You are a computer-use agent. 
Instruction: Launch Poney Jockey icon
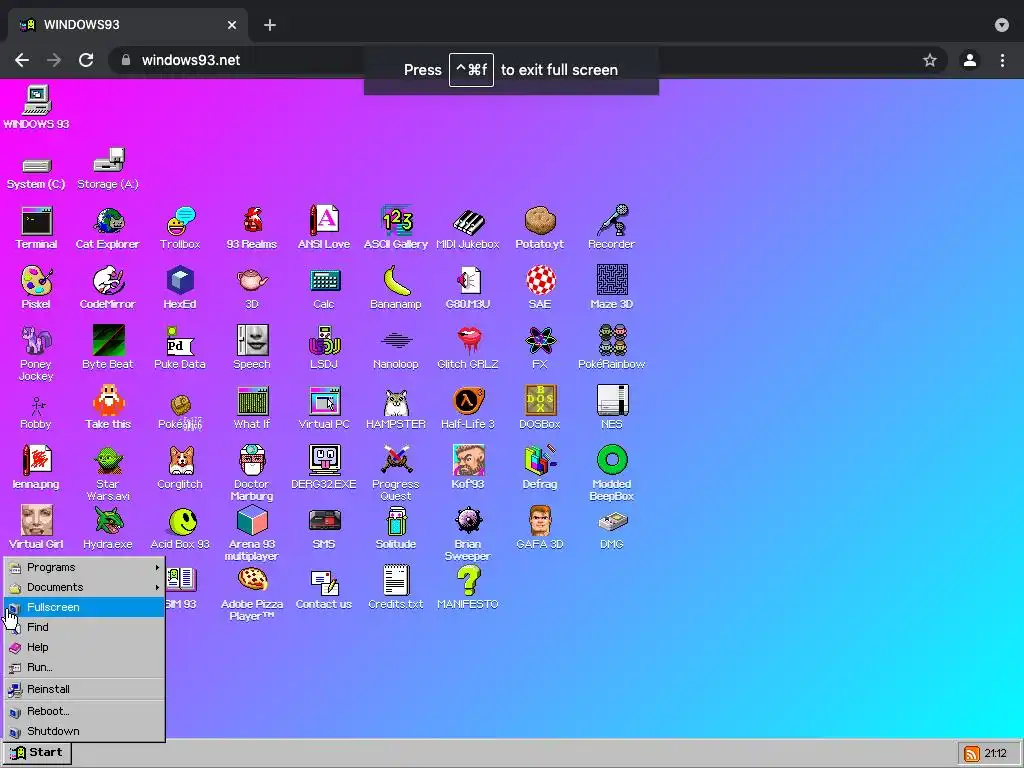(37, 353)
